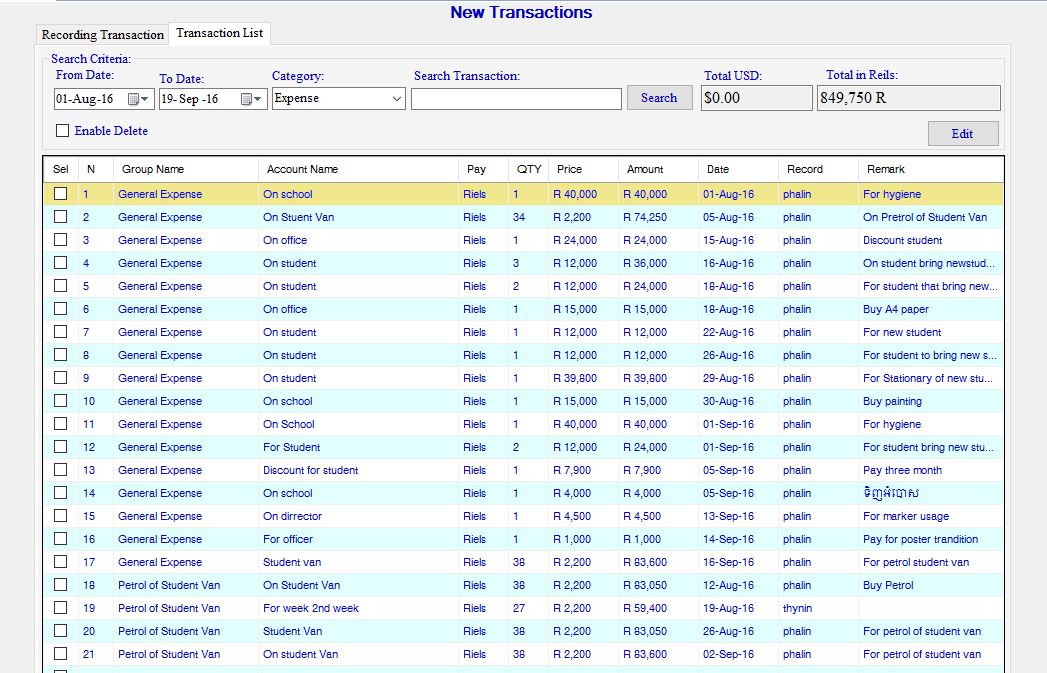Click inside the Search Transaction input field
This screenshot has height=673, width=1047.
517,97
